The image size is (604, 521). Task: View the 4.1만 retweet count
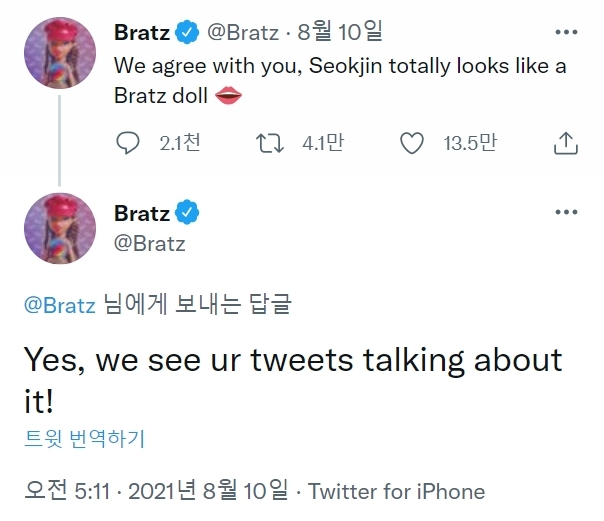tap(322, 144)
